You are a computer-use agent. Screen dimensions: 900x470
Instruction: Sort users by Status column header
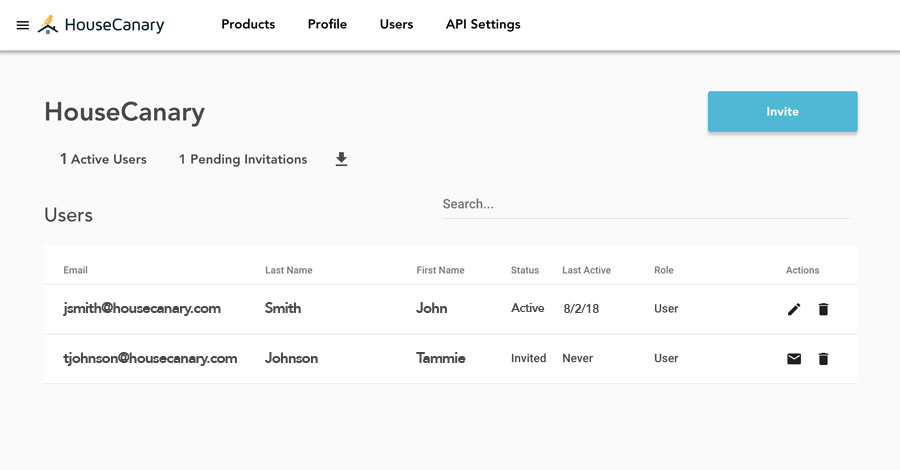pos(524,270)
